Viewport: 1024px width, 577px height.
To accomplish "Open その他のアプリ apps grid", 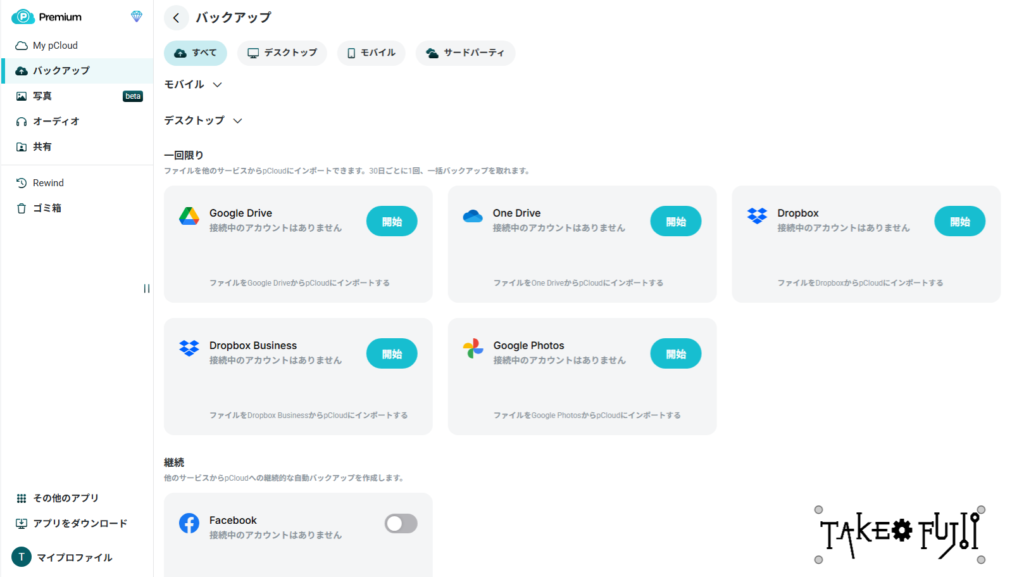I will tap(64, 497).
